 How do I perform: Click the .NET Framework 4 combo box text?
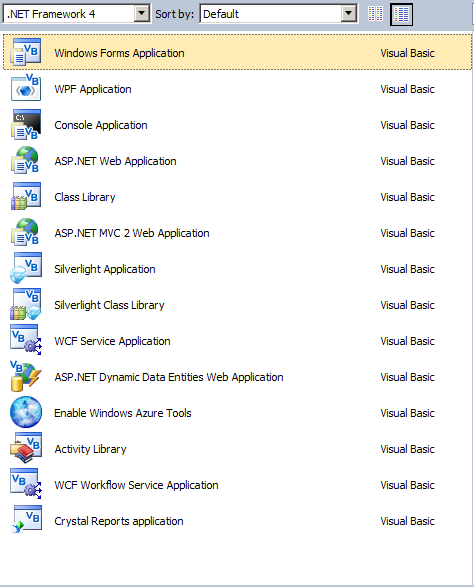(x=51, y=14)
